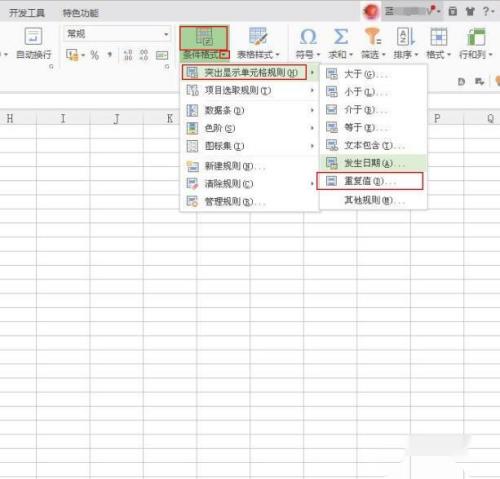The image size is (500, 479).
Task: Open the alignment dialog launcher below 自动换行
Action: pyautogui.click(x=51, y=67)
